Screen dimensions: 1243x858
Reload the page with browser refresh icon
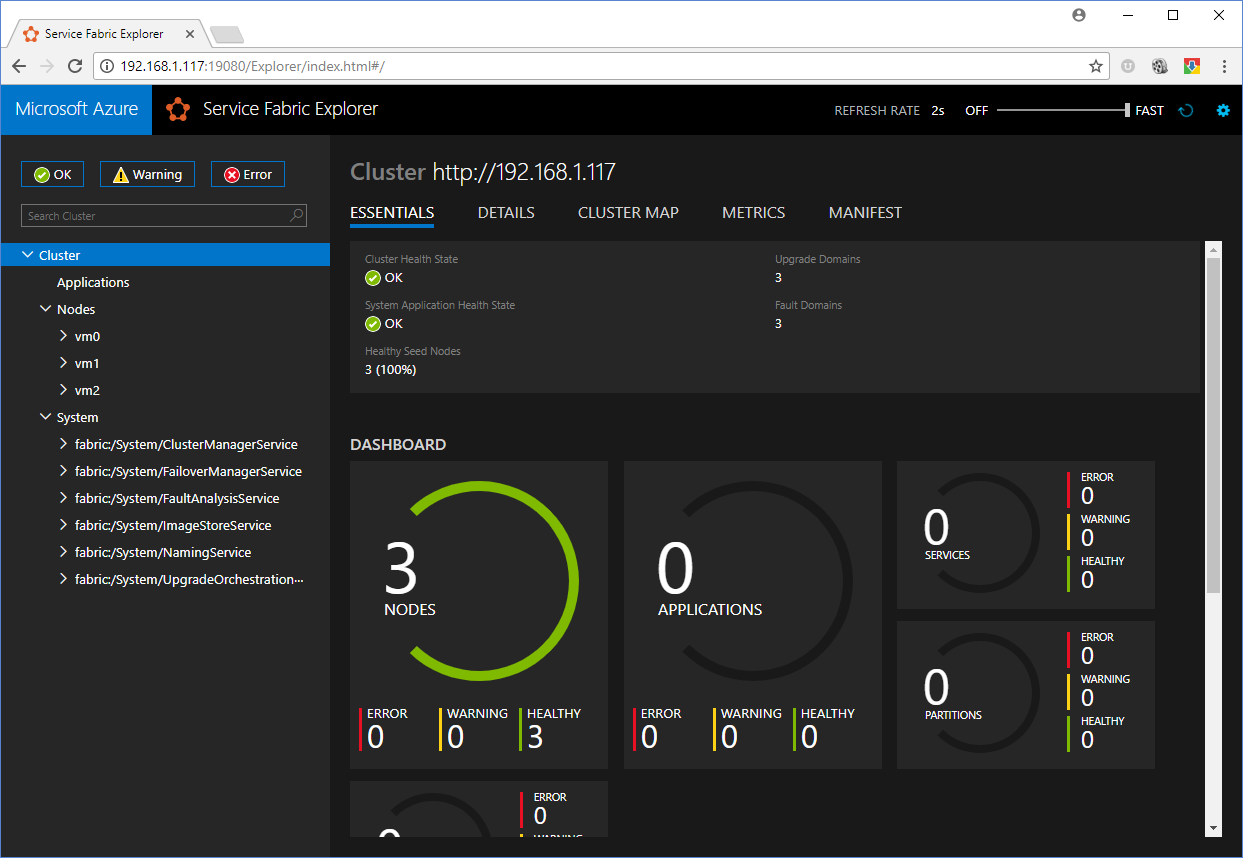tap(75, 66)
